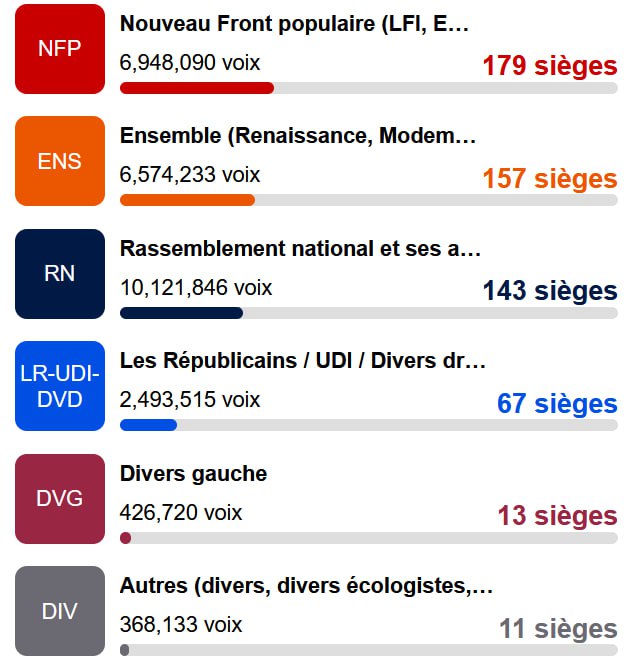Click the orange ENS party badge
This screenshot has width=639, height=668.
[60, 161]
